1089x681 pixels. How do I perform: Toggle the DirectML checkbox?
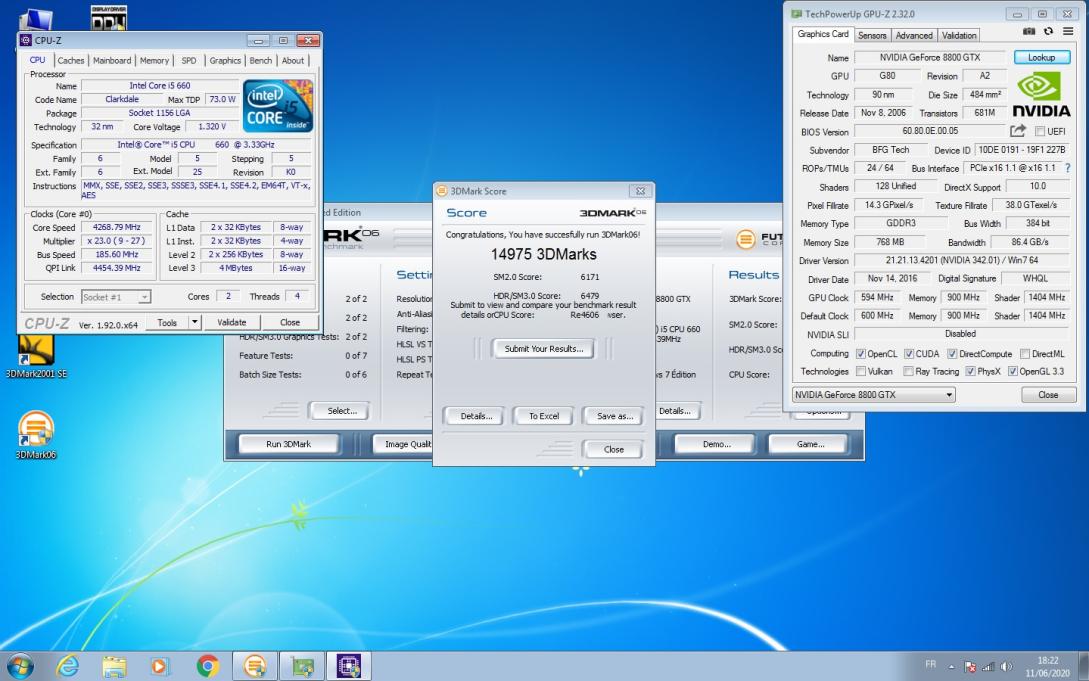click(x=1025, y=354)
